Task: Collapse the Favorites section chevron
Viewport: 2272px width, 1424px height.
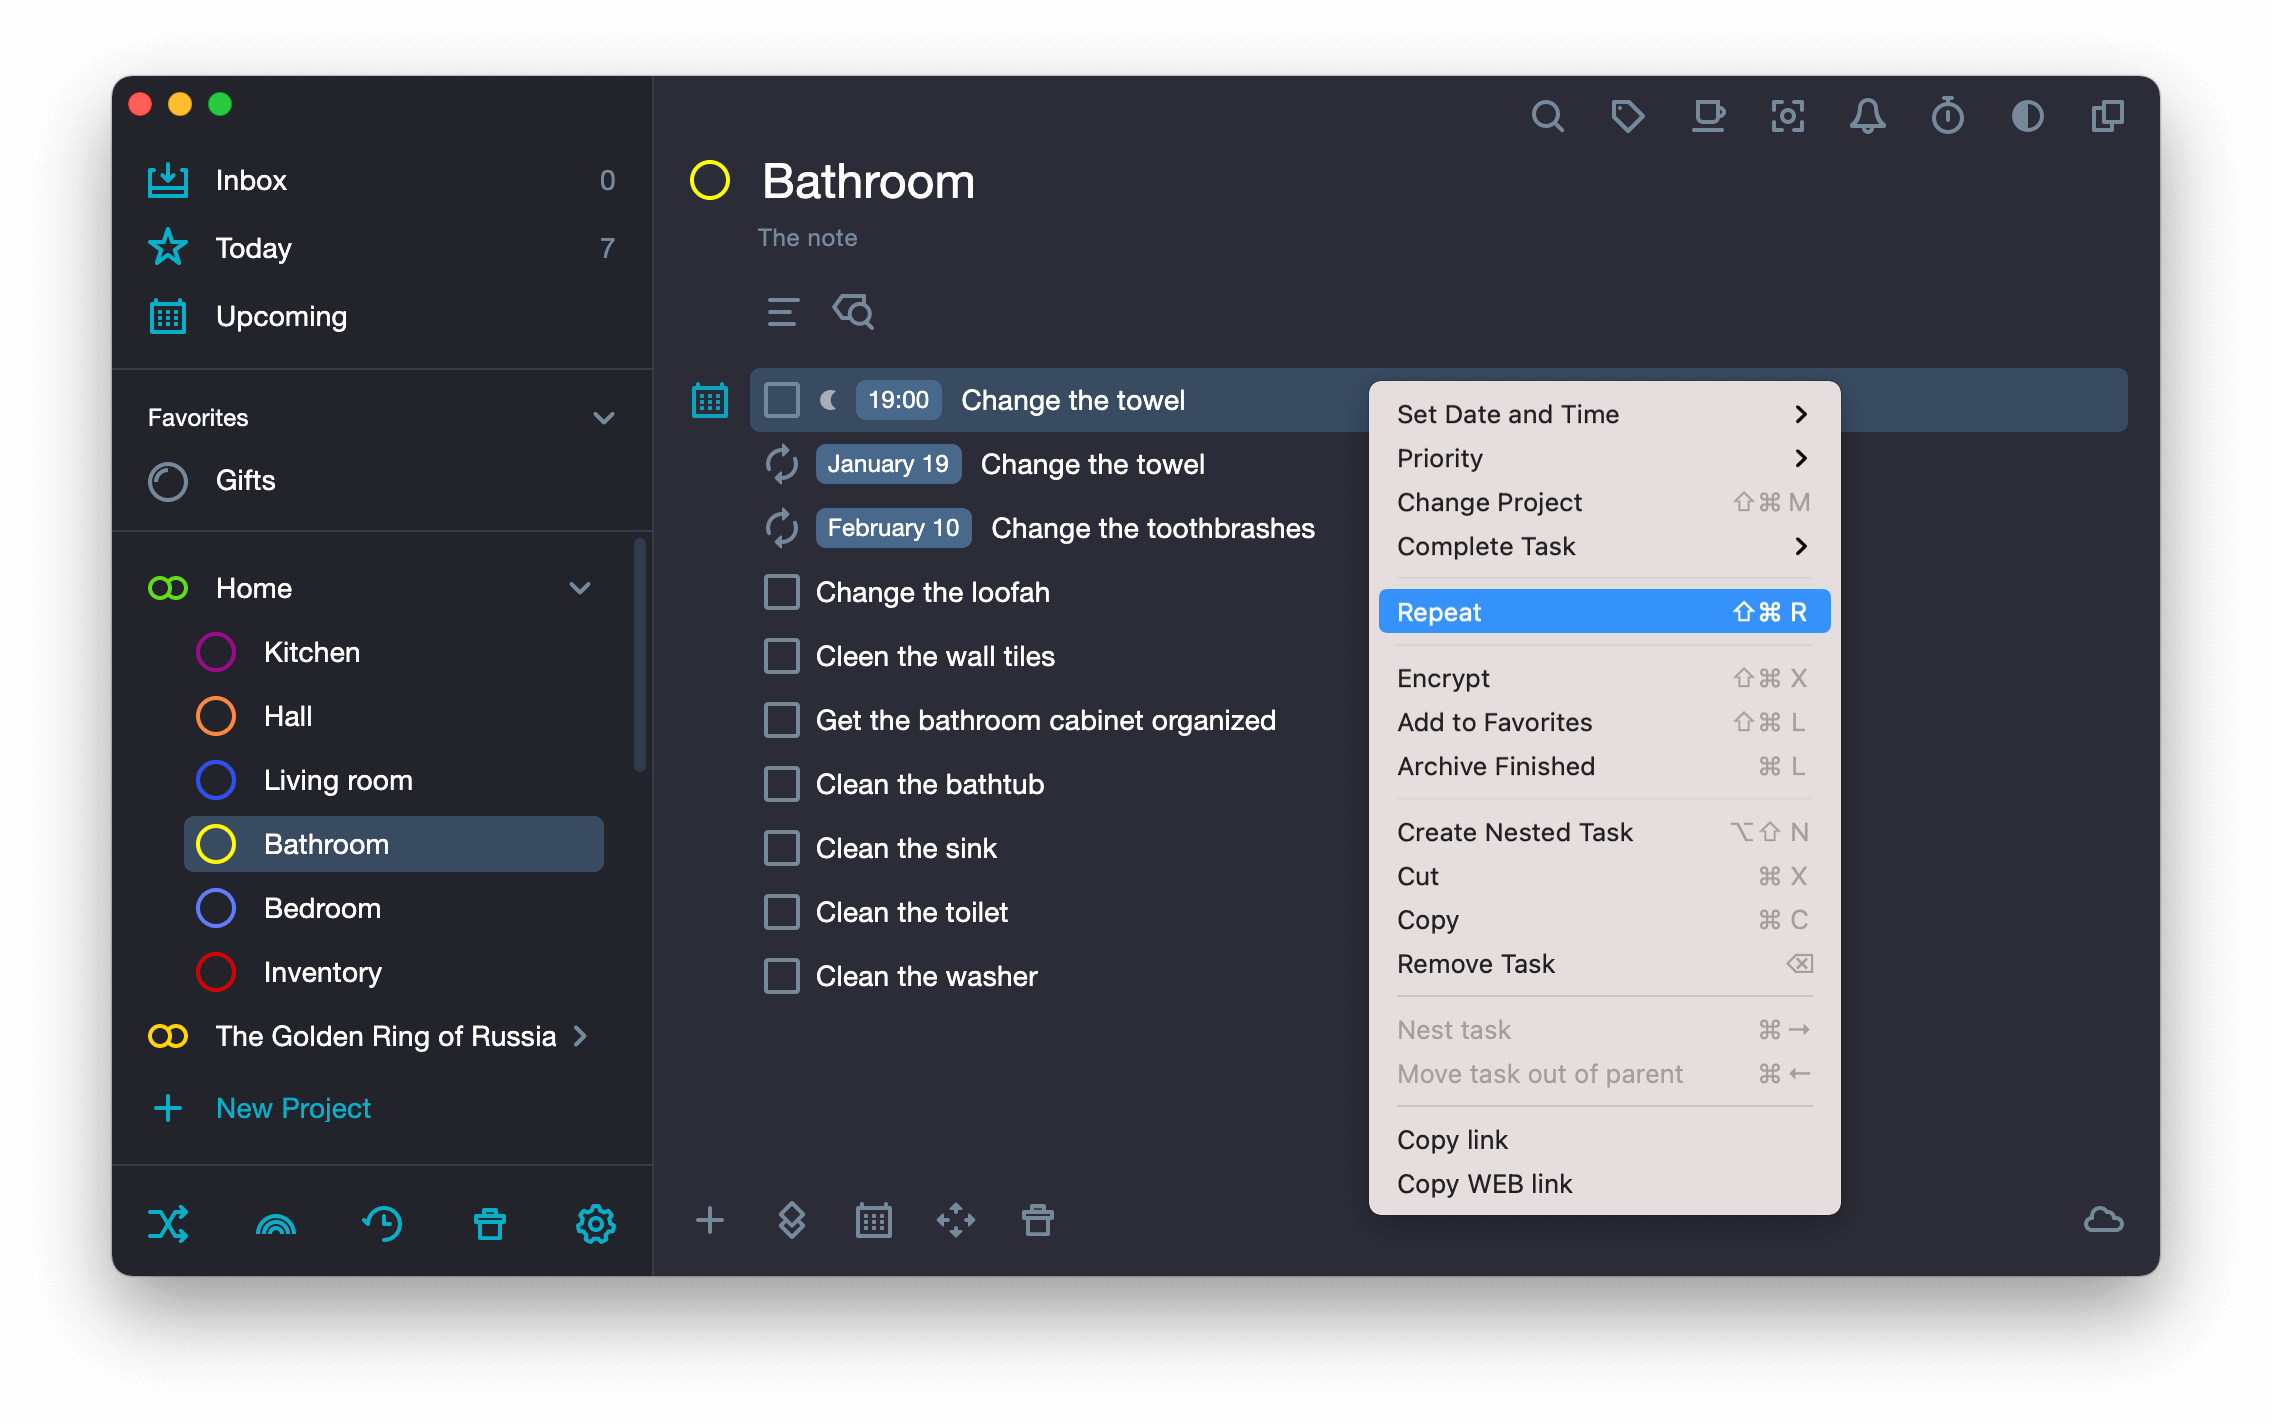Action: pyautogui.click(x=604, y=418)
